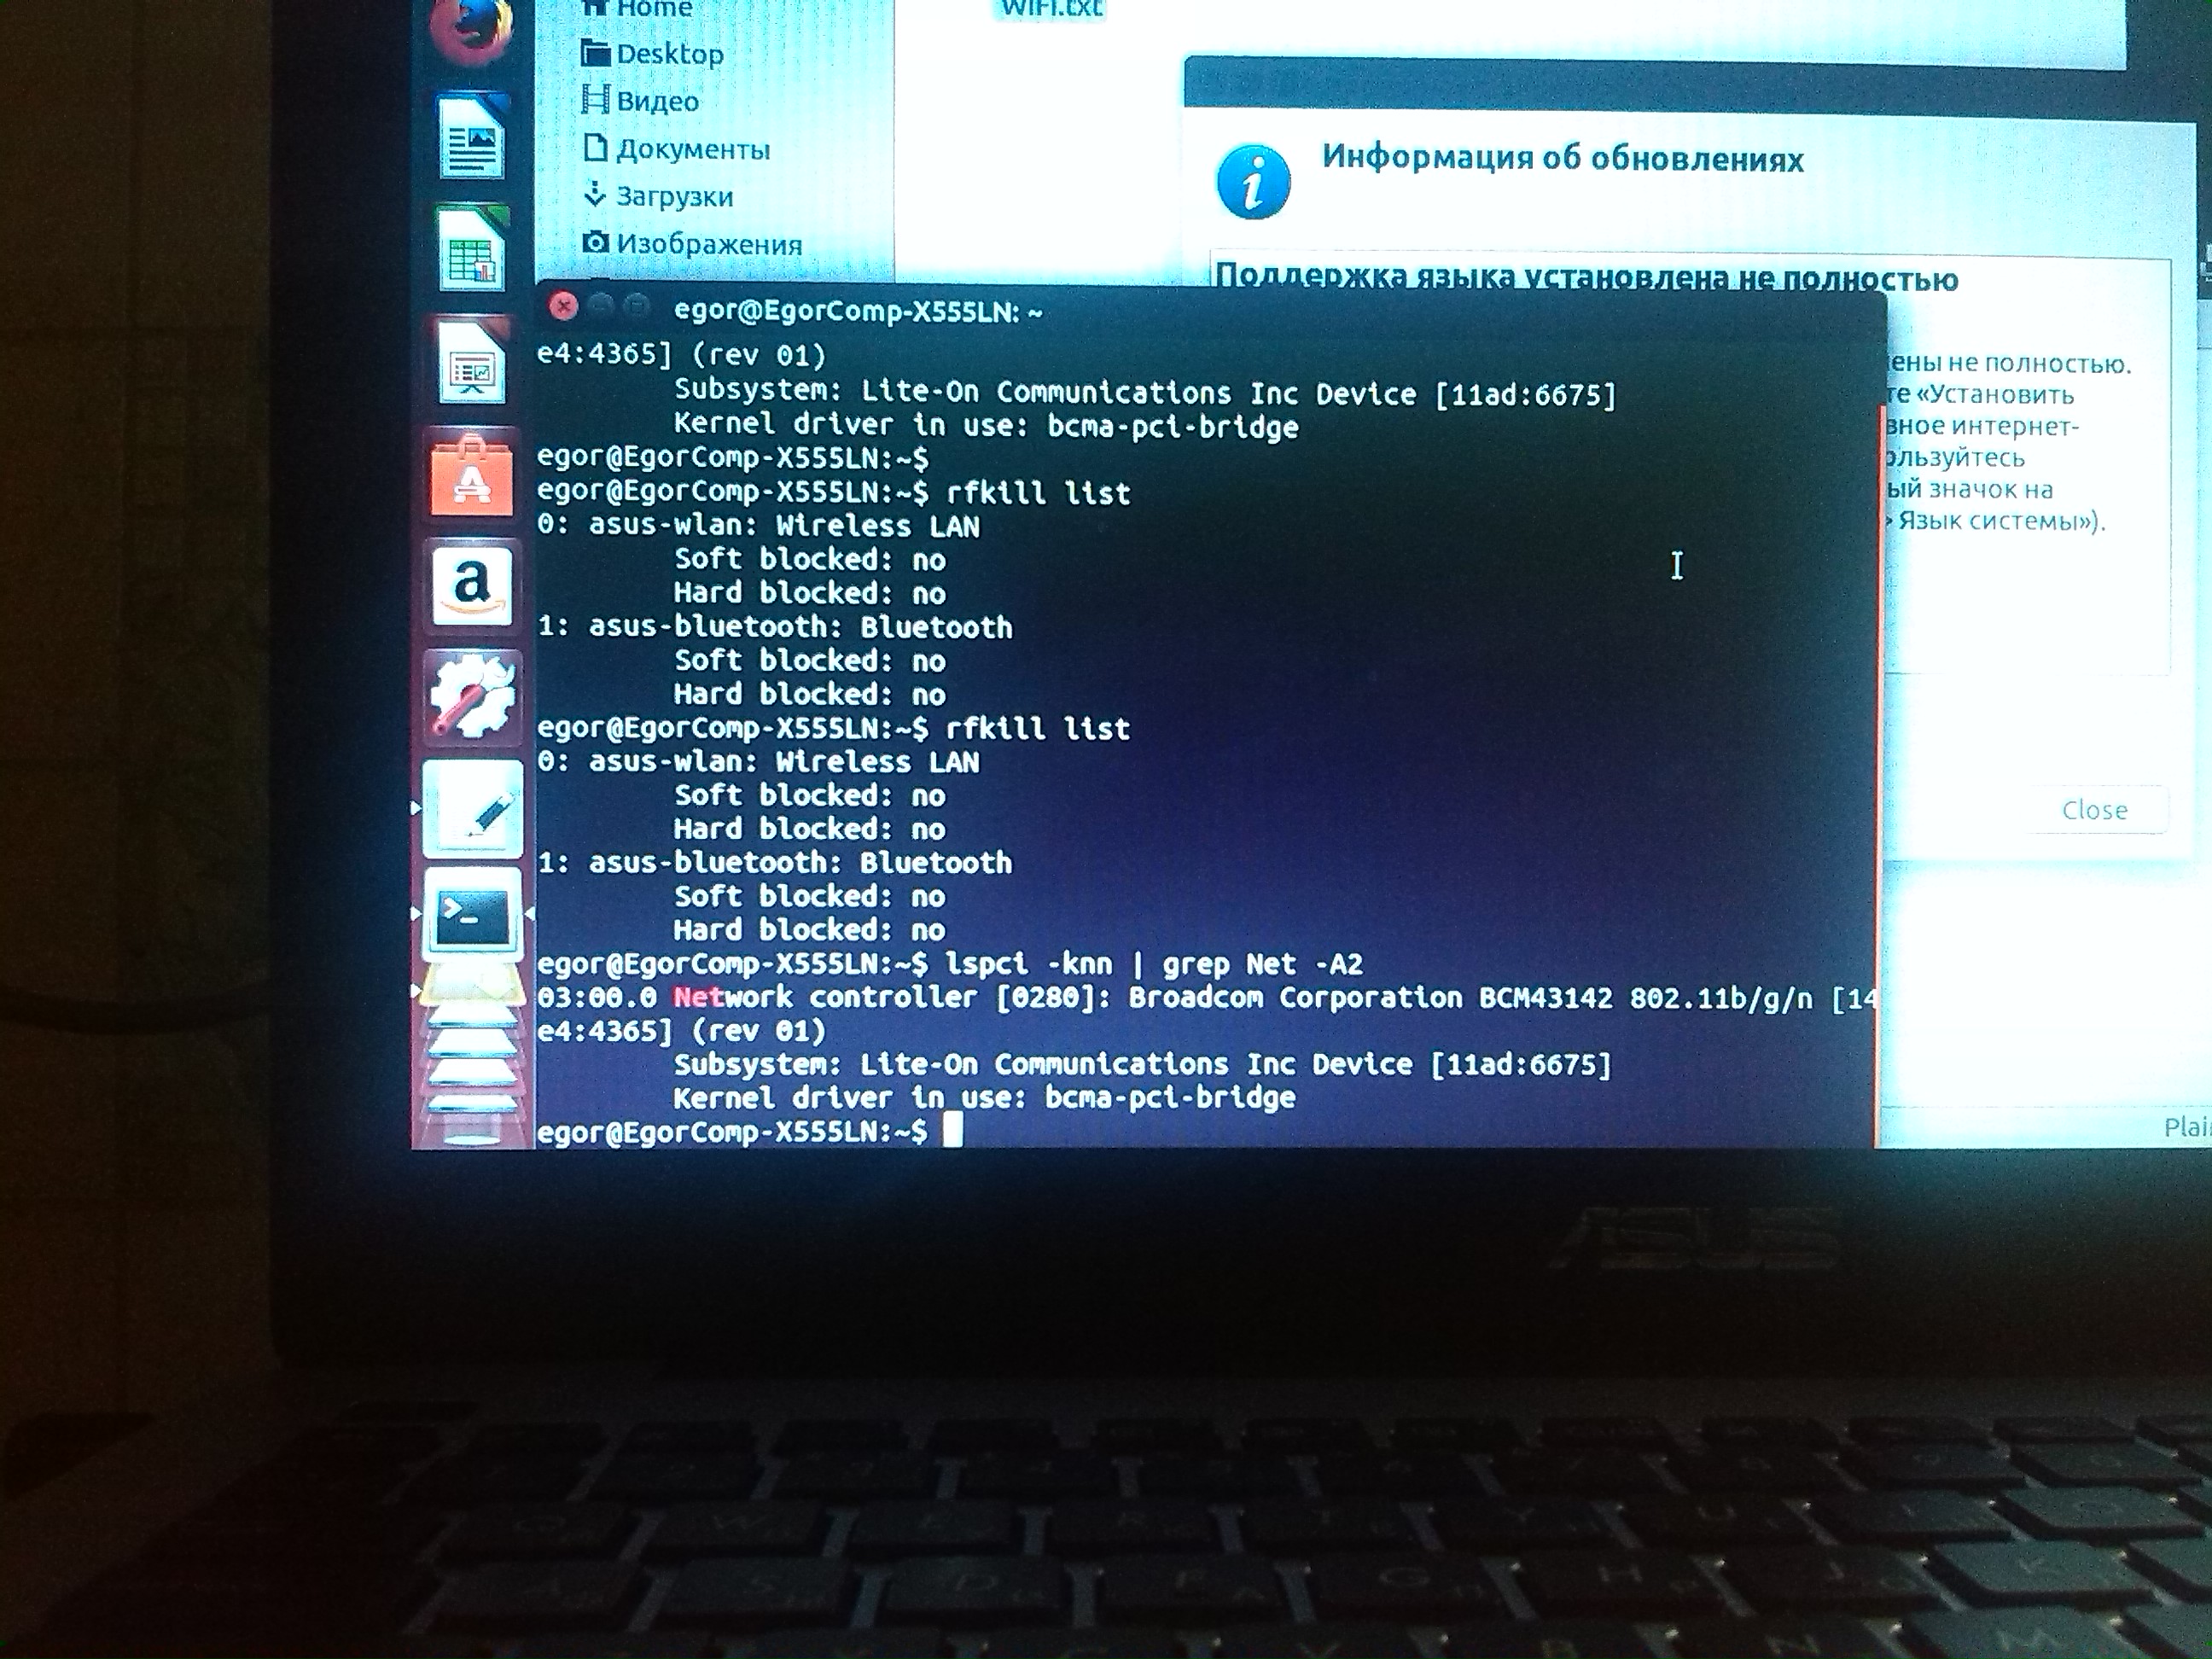Maximize the terminal window
The height and width of the screenshot is (1659, 2212).
pyautogui.click(x=636, y=307)
